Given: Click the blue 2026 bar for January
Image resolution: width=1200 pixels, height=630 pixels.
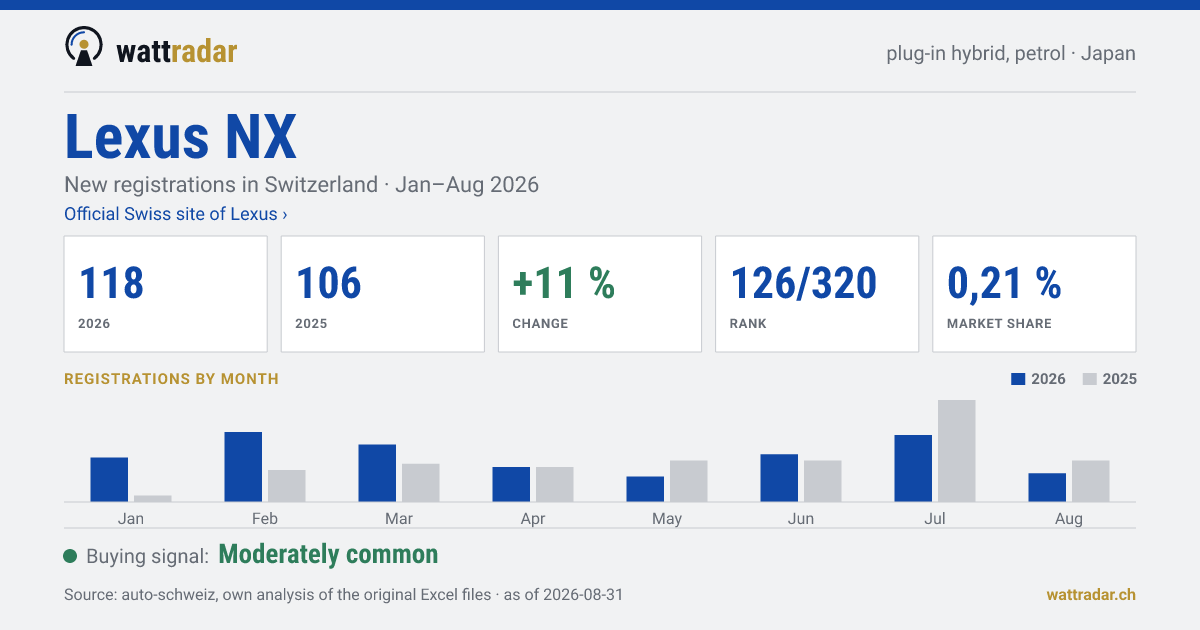Looking at the screenshot, I should 109,480.
